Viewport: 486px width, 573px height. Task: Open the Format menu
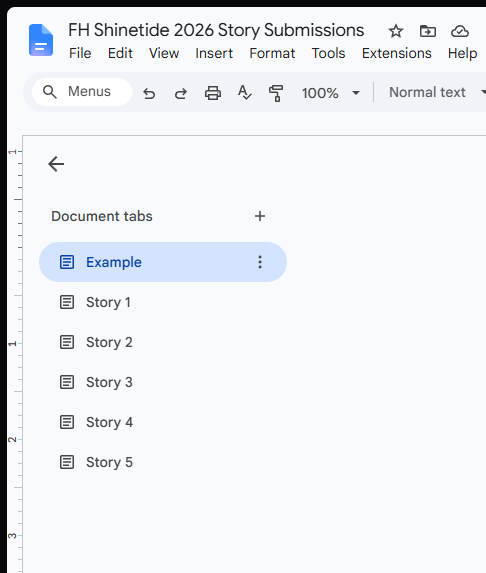(272, 53)
